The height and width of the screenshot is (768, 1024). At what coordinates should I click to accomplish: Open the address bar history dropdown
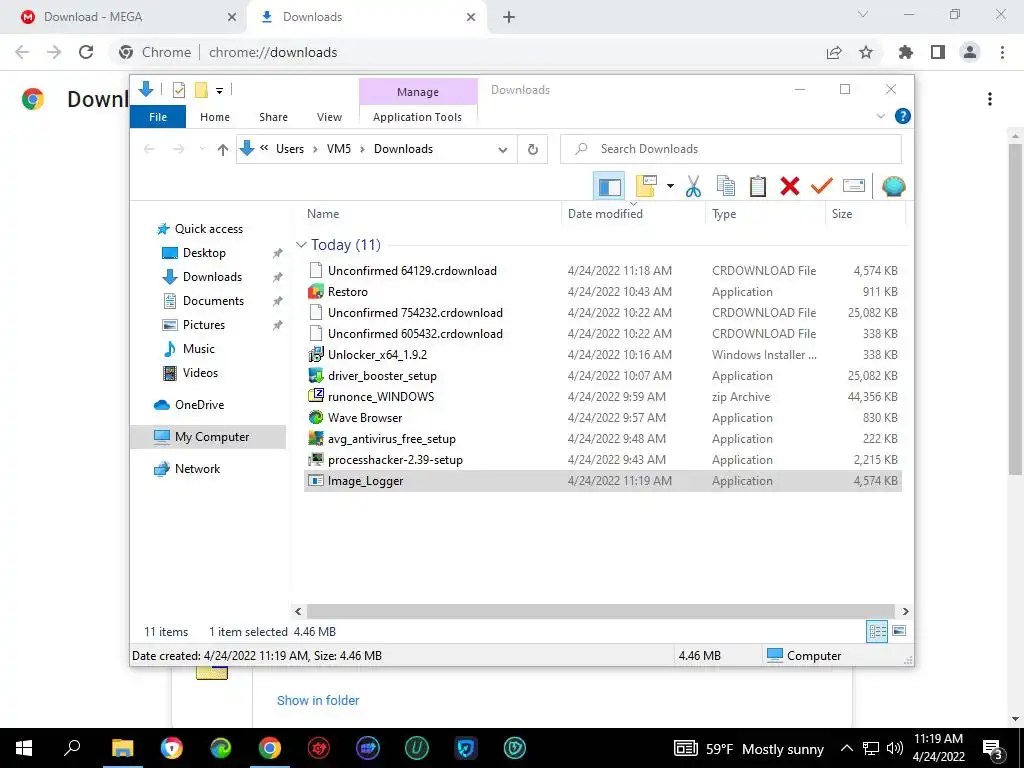click(503, 150)
